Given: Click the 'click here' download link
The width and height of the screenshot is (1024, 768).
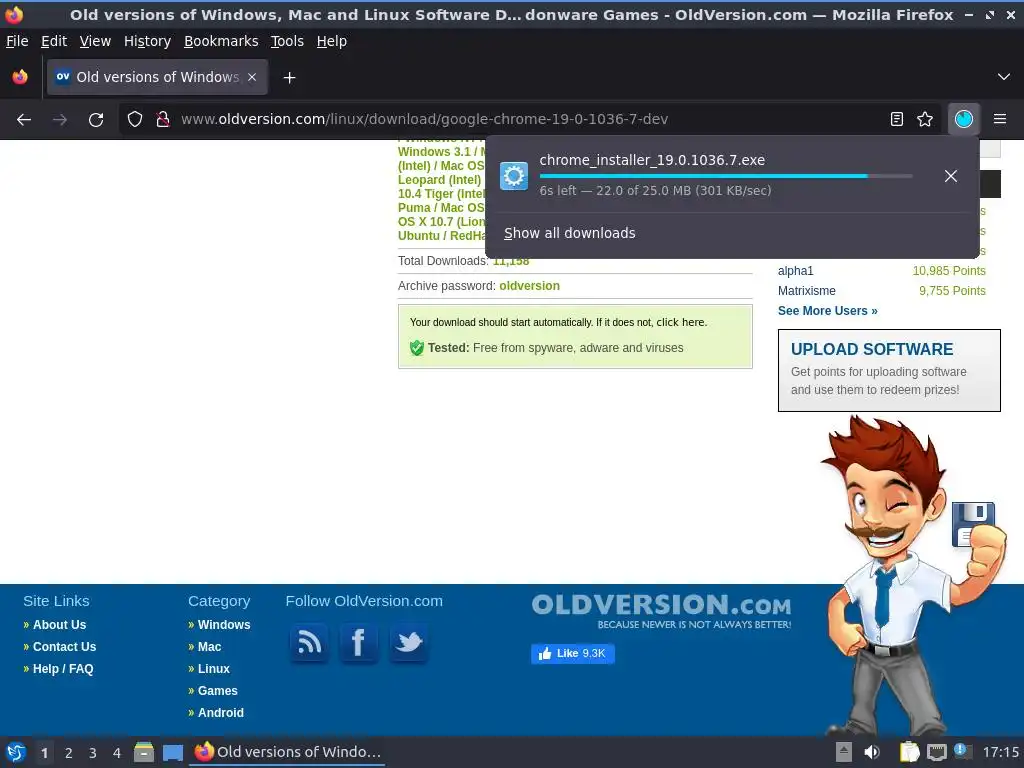Looking at the screenshot, I should 680,323.
